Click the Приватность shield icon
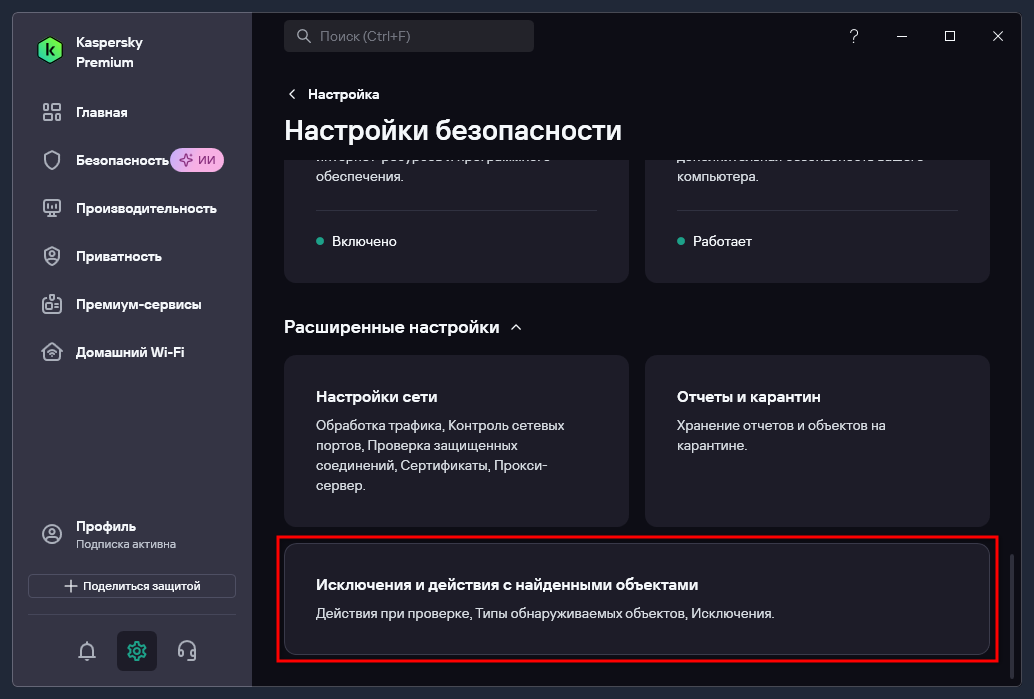The width and height of the screenshot is (1034, 699). pos(51,257)
